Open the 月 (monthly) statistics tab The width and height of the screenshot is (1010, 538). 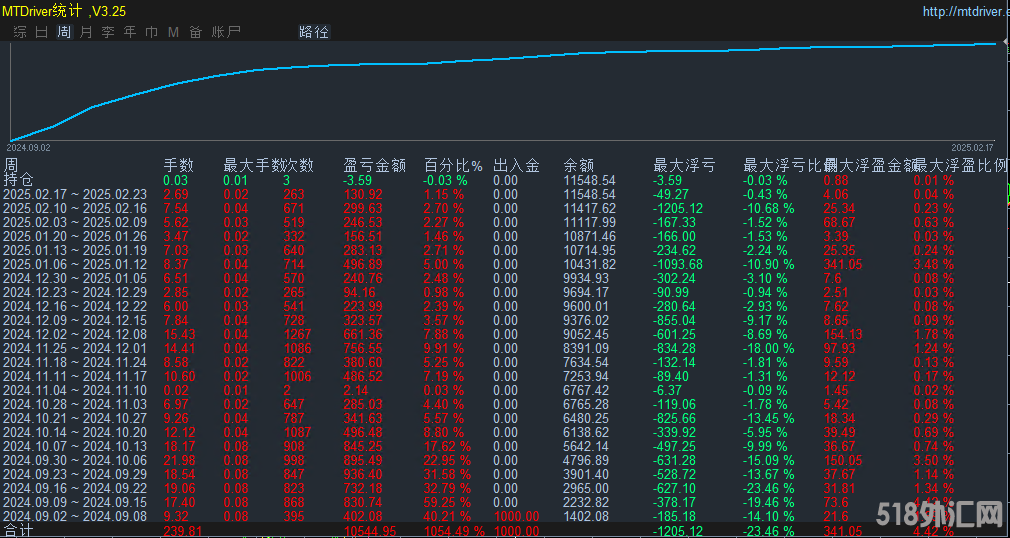click(86, 32)
